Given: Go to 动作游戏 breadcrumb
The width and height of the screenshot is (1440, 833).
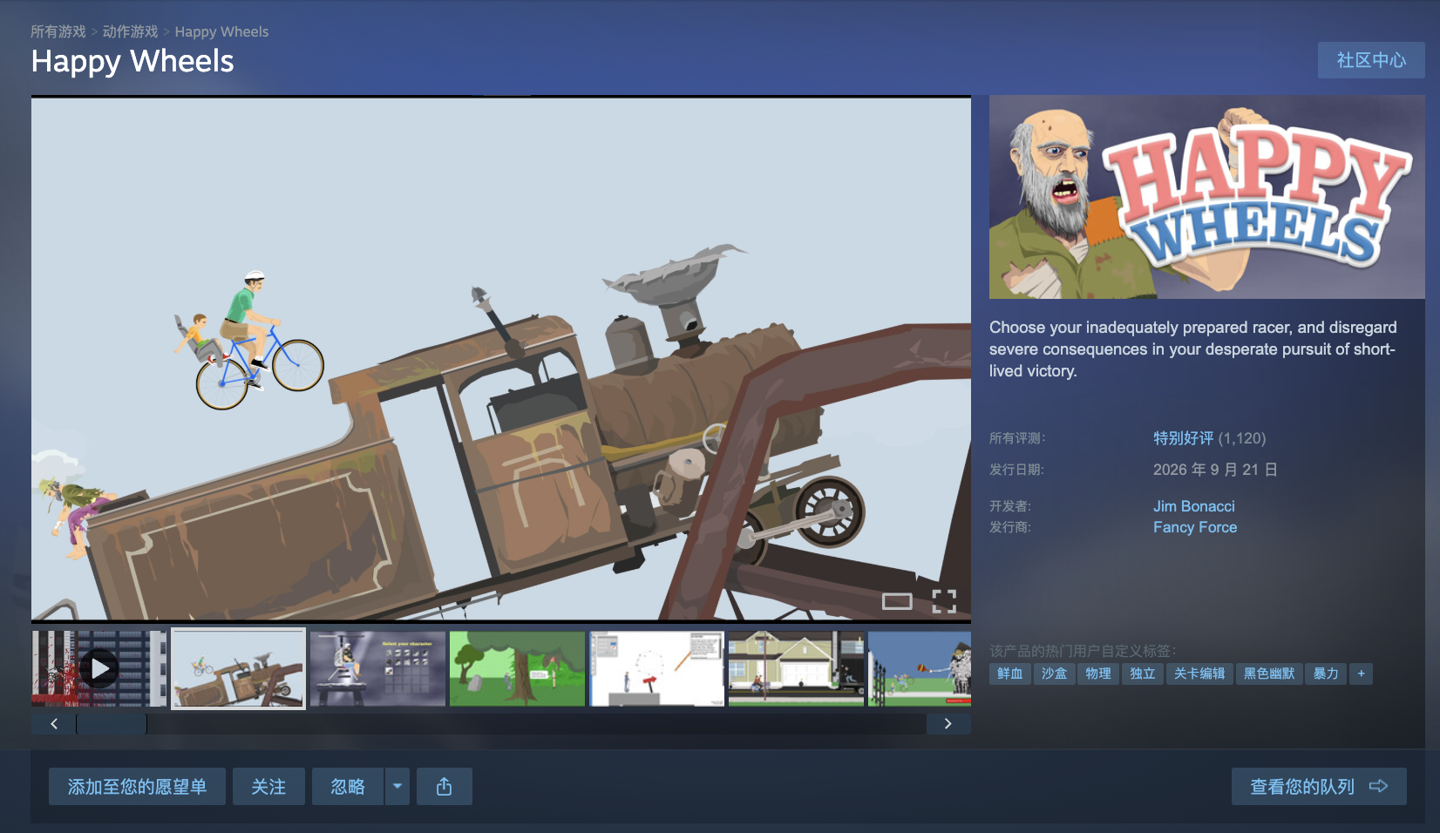Looking at the screenshot, I should pyautogui.click(x=130, y=32).
